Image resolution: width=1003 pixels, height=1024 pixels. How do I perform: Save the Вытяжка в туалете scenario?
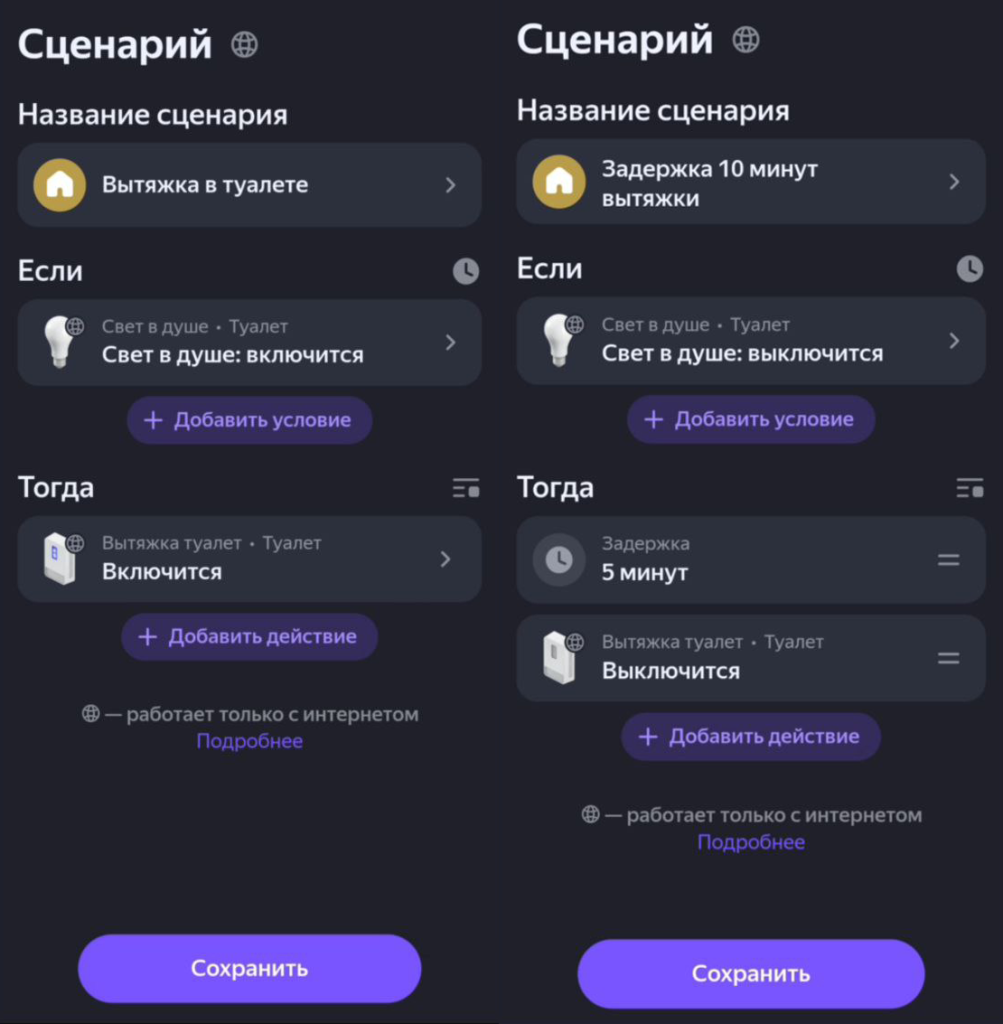click(x=249, y=968)
